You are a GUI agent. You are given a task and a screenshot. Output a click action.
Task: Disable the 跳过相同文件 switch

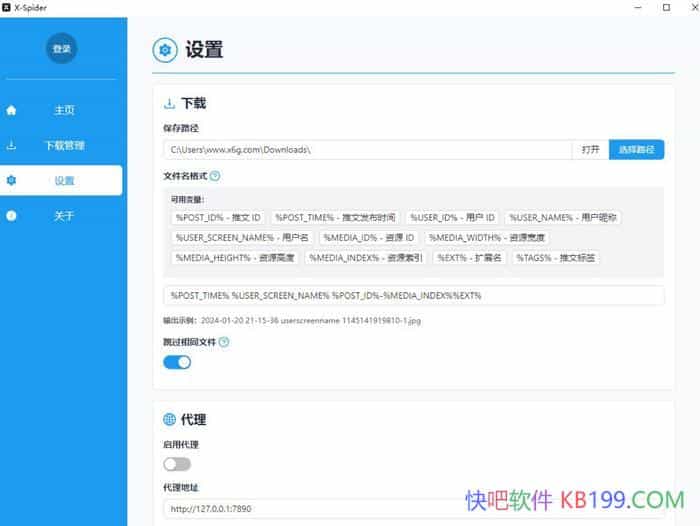tap(177, 362)
